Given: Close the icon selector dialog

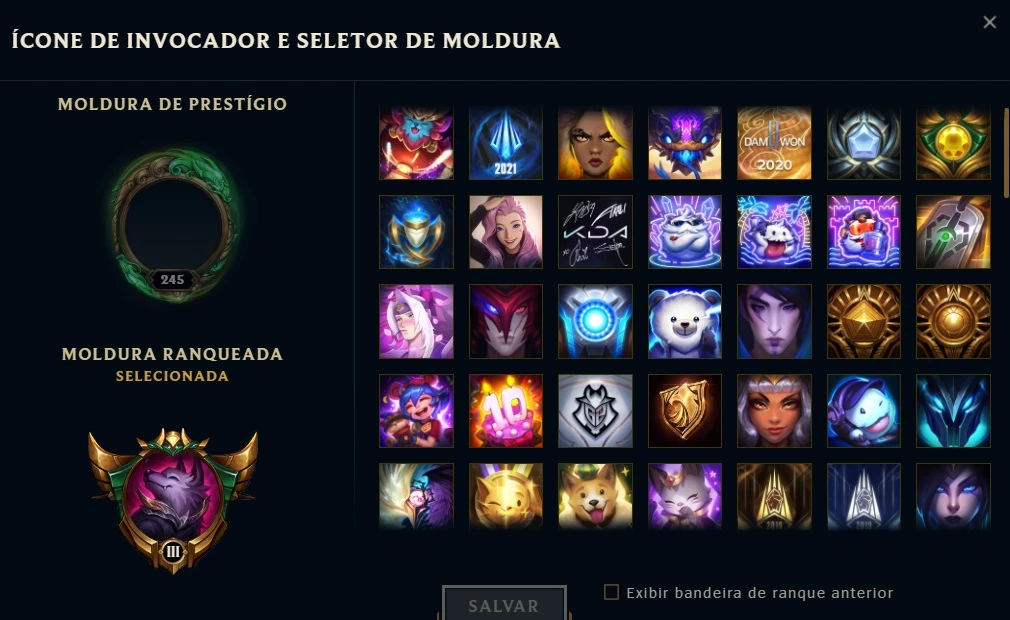Looking at the screenshot, I should click(989, 23).
